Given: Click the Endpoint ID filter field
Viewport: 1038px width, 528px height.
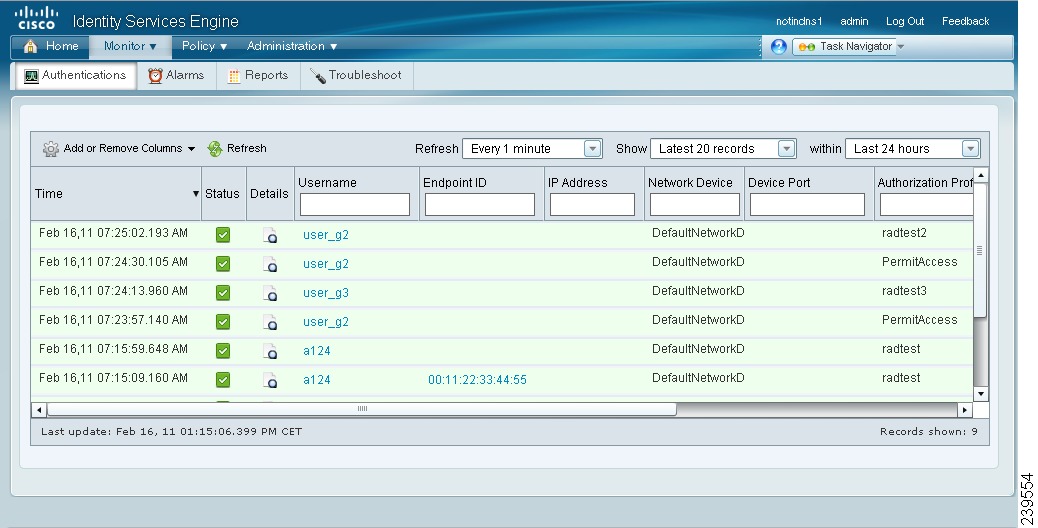Looking at the screenshot, I should pyautogui.click(x=480, y=204).
